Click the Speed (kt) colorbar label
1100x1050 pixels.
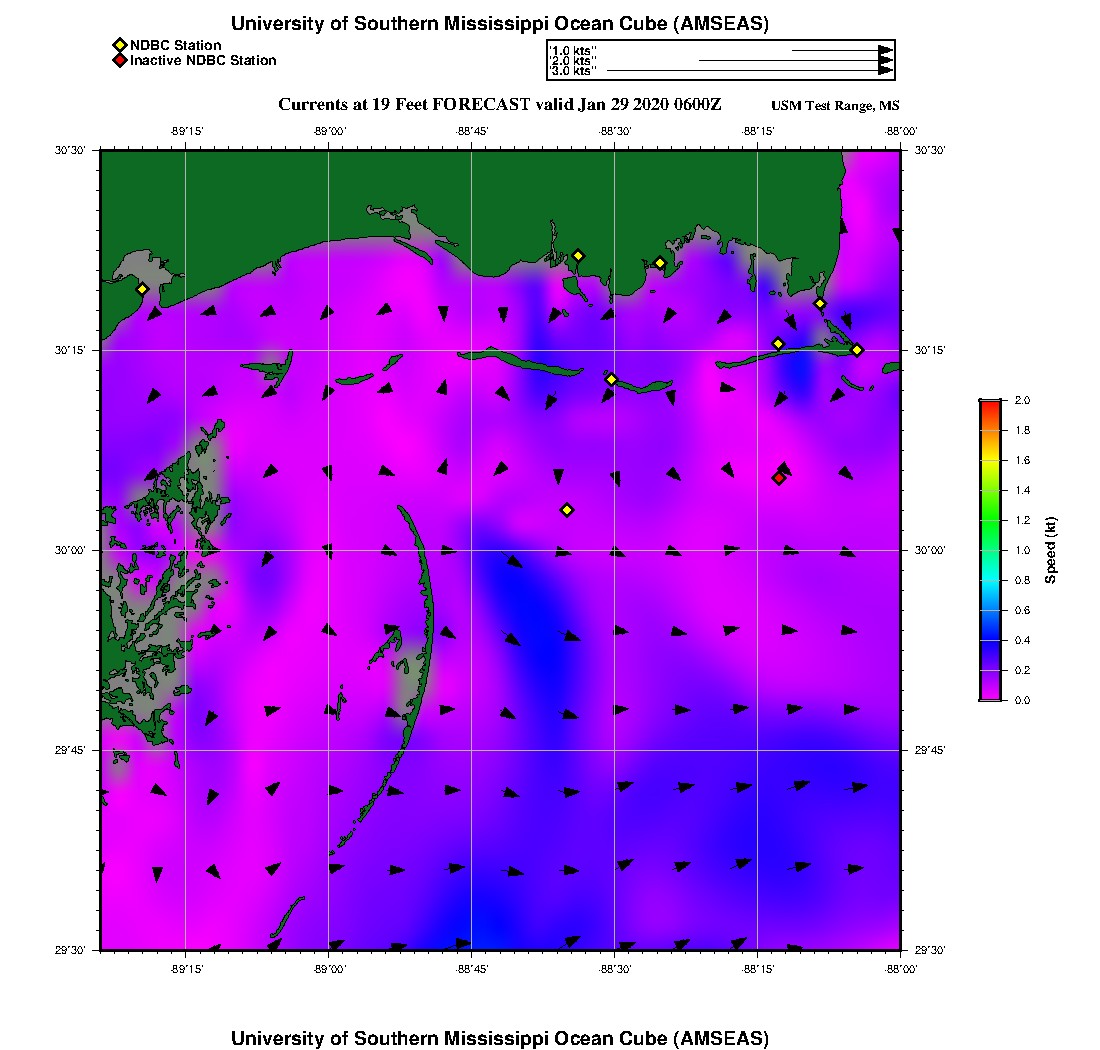(x=1050, y=550)
